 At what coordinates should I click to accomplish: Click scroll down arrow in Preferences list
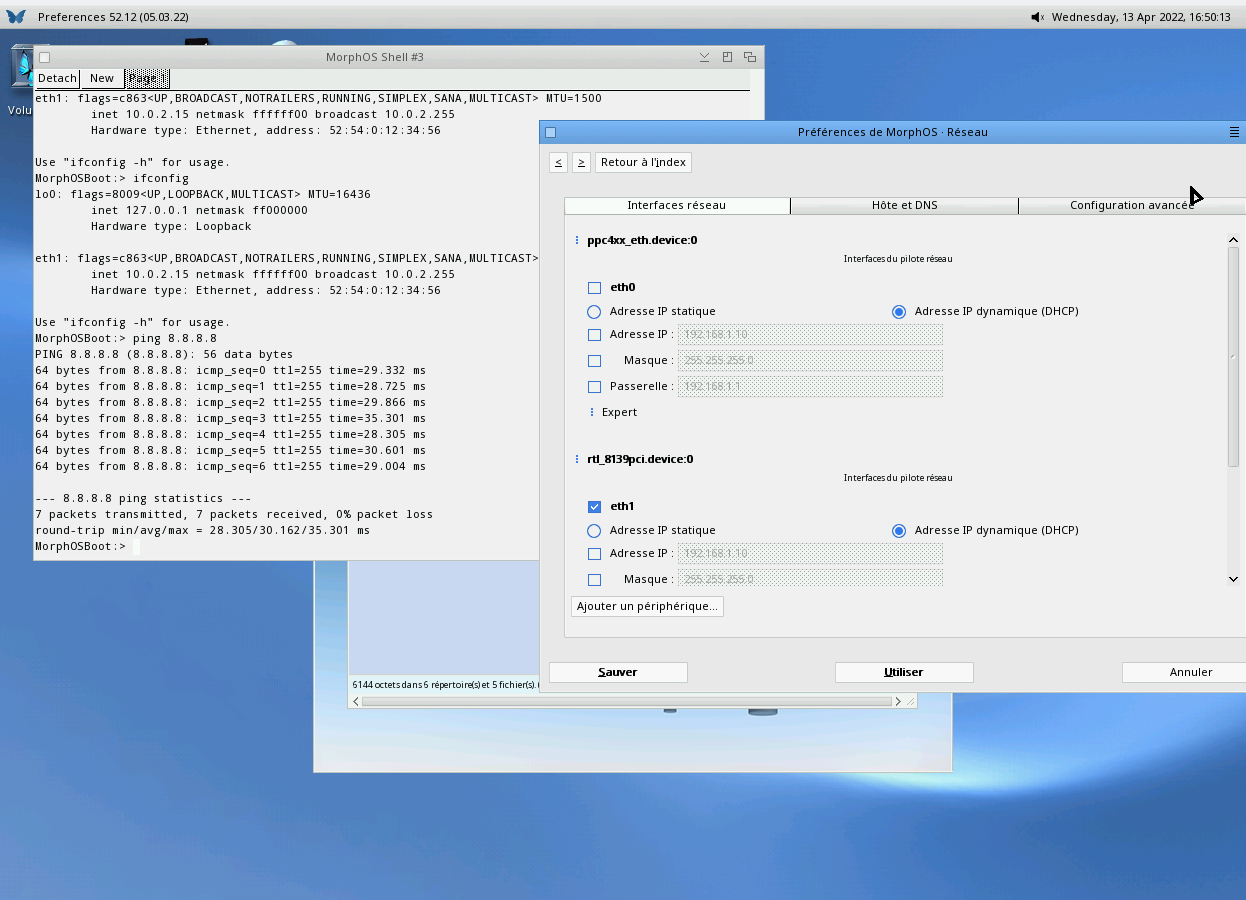coord(1233,579)
